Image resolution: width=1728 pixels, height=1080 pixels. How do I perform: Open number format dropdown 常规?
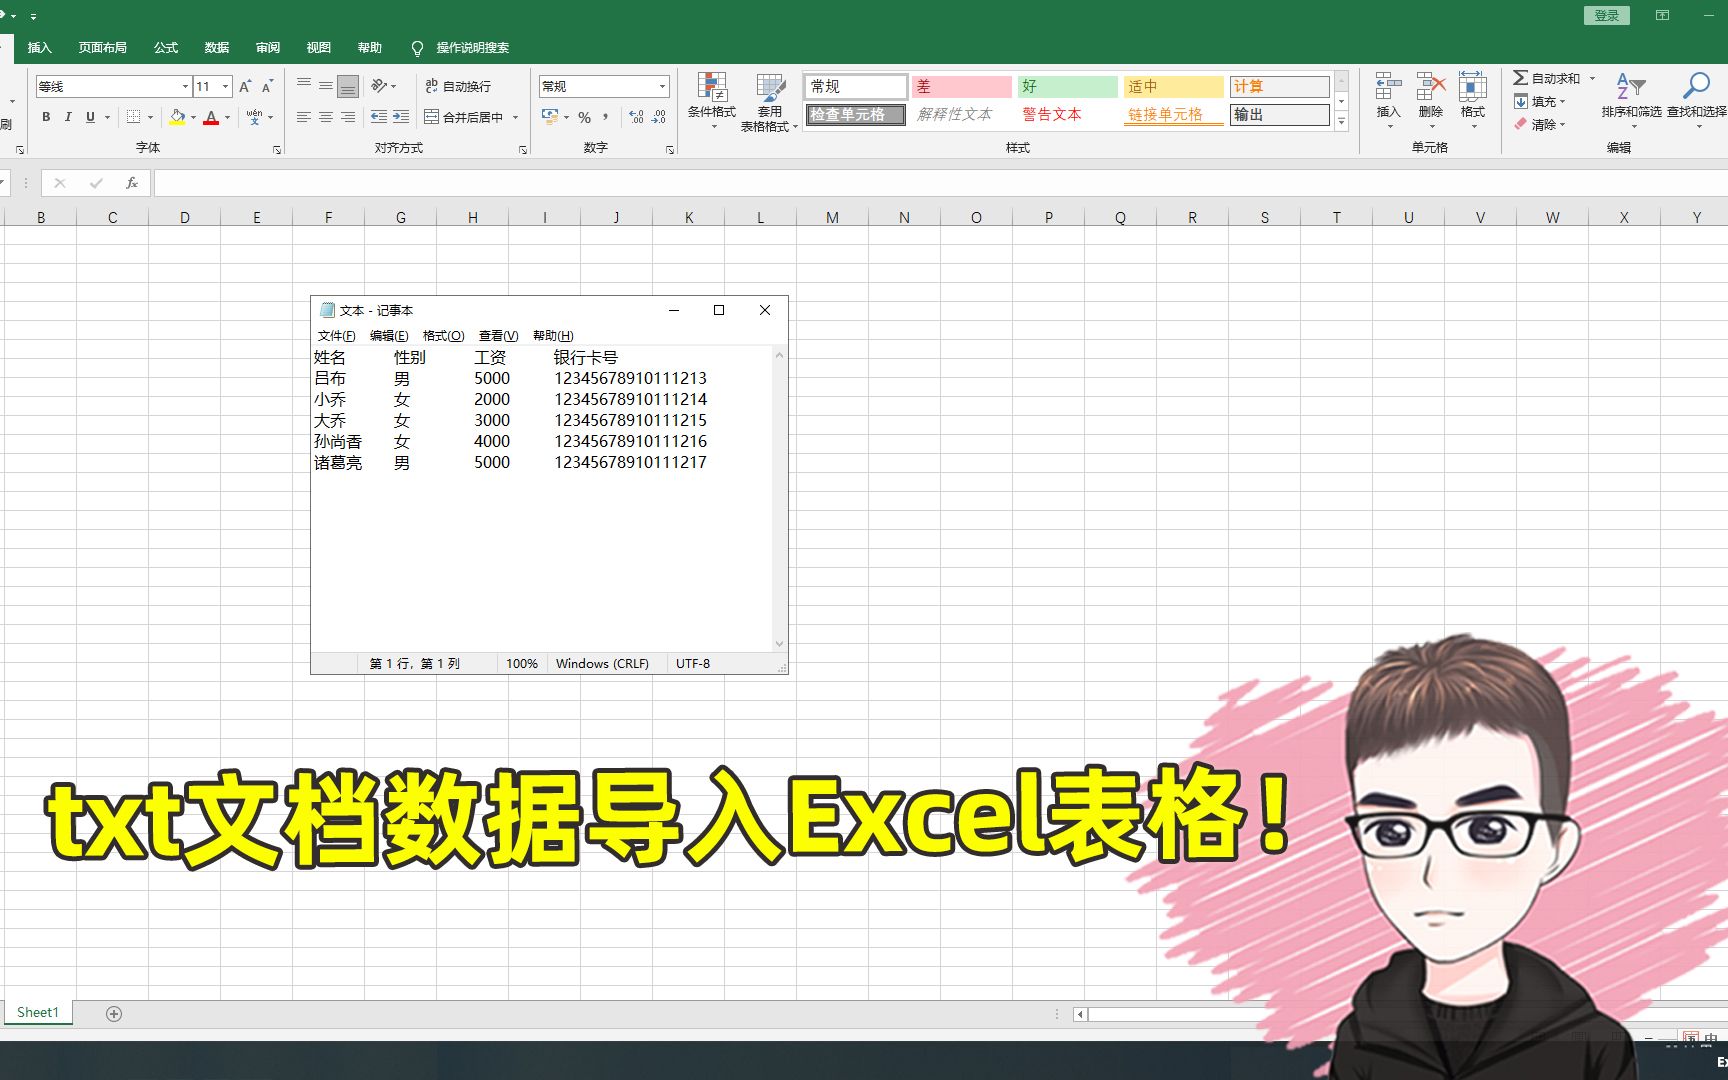click(x=662, y=87)
